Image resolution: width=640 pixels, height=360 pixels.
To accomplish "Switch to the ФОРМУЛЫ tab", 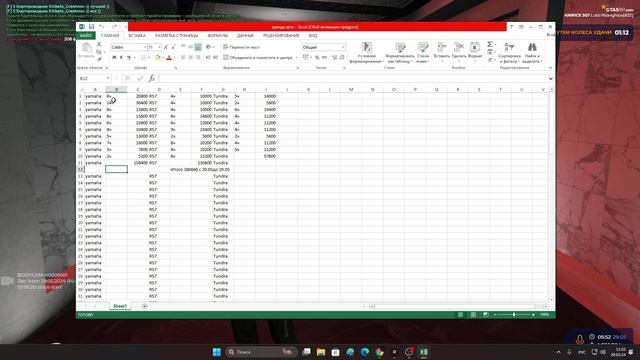I will (218, 36).
